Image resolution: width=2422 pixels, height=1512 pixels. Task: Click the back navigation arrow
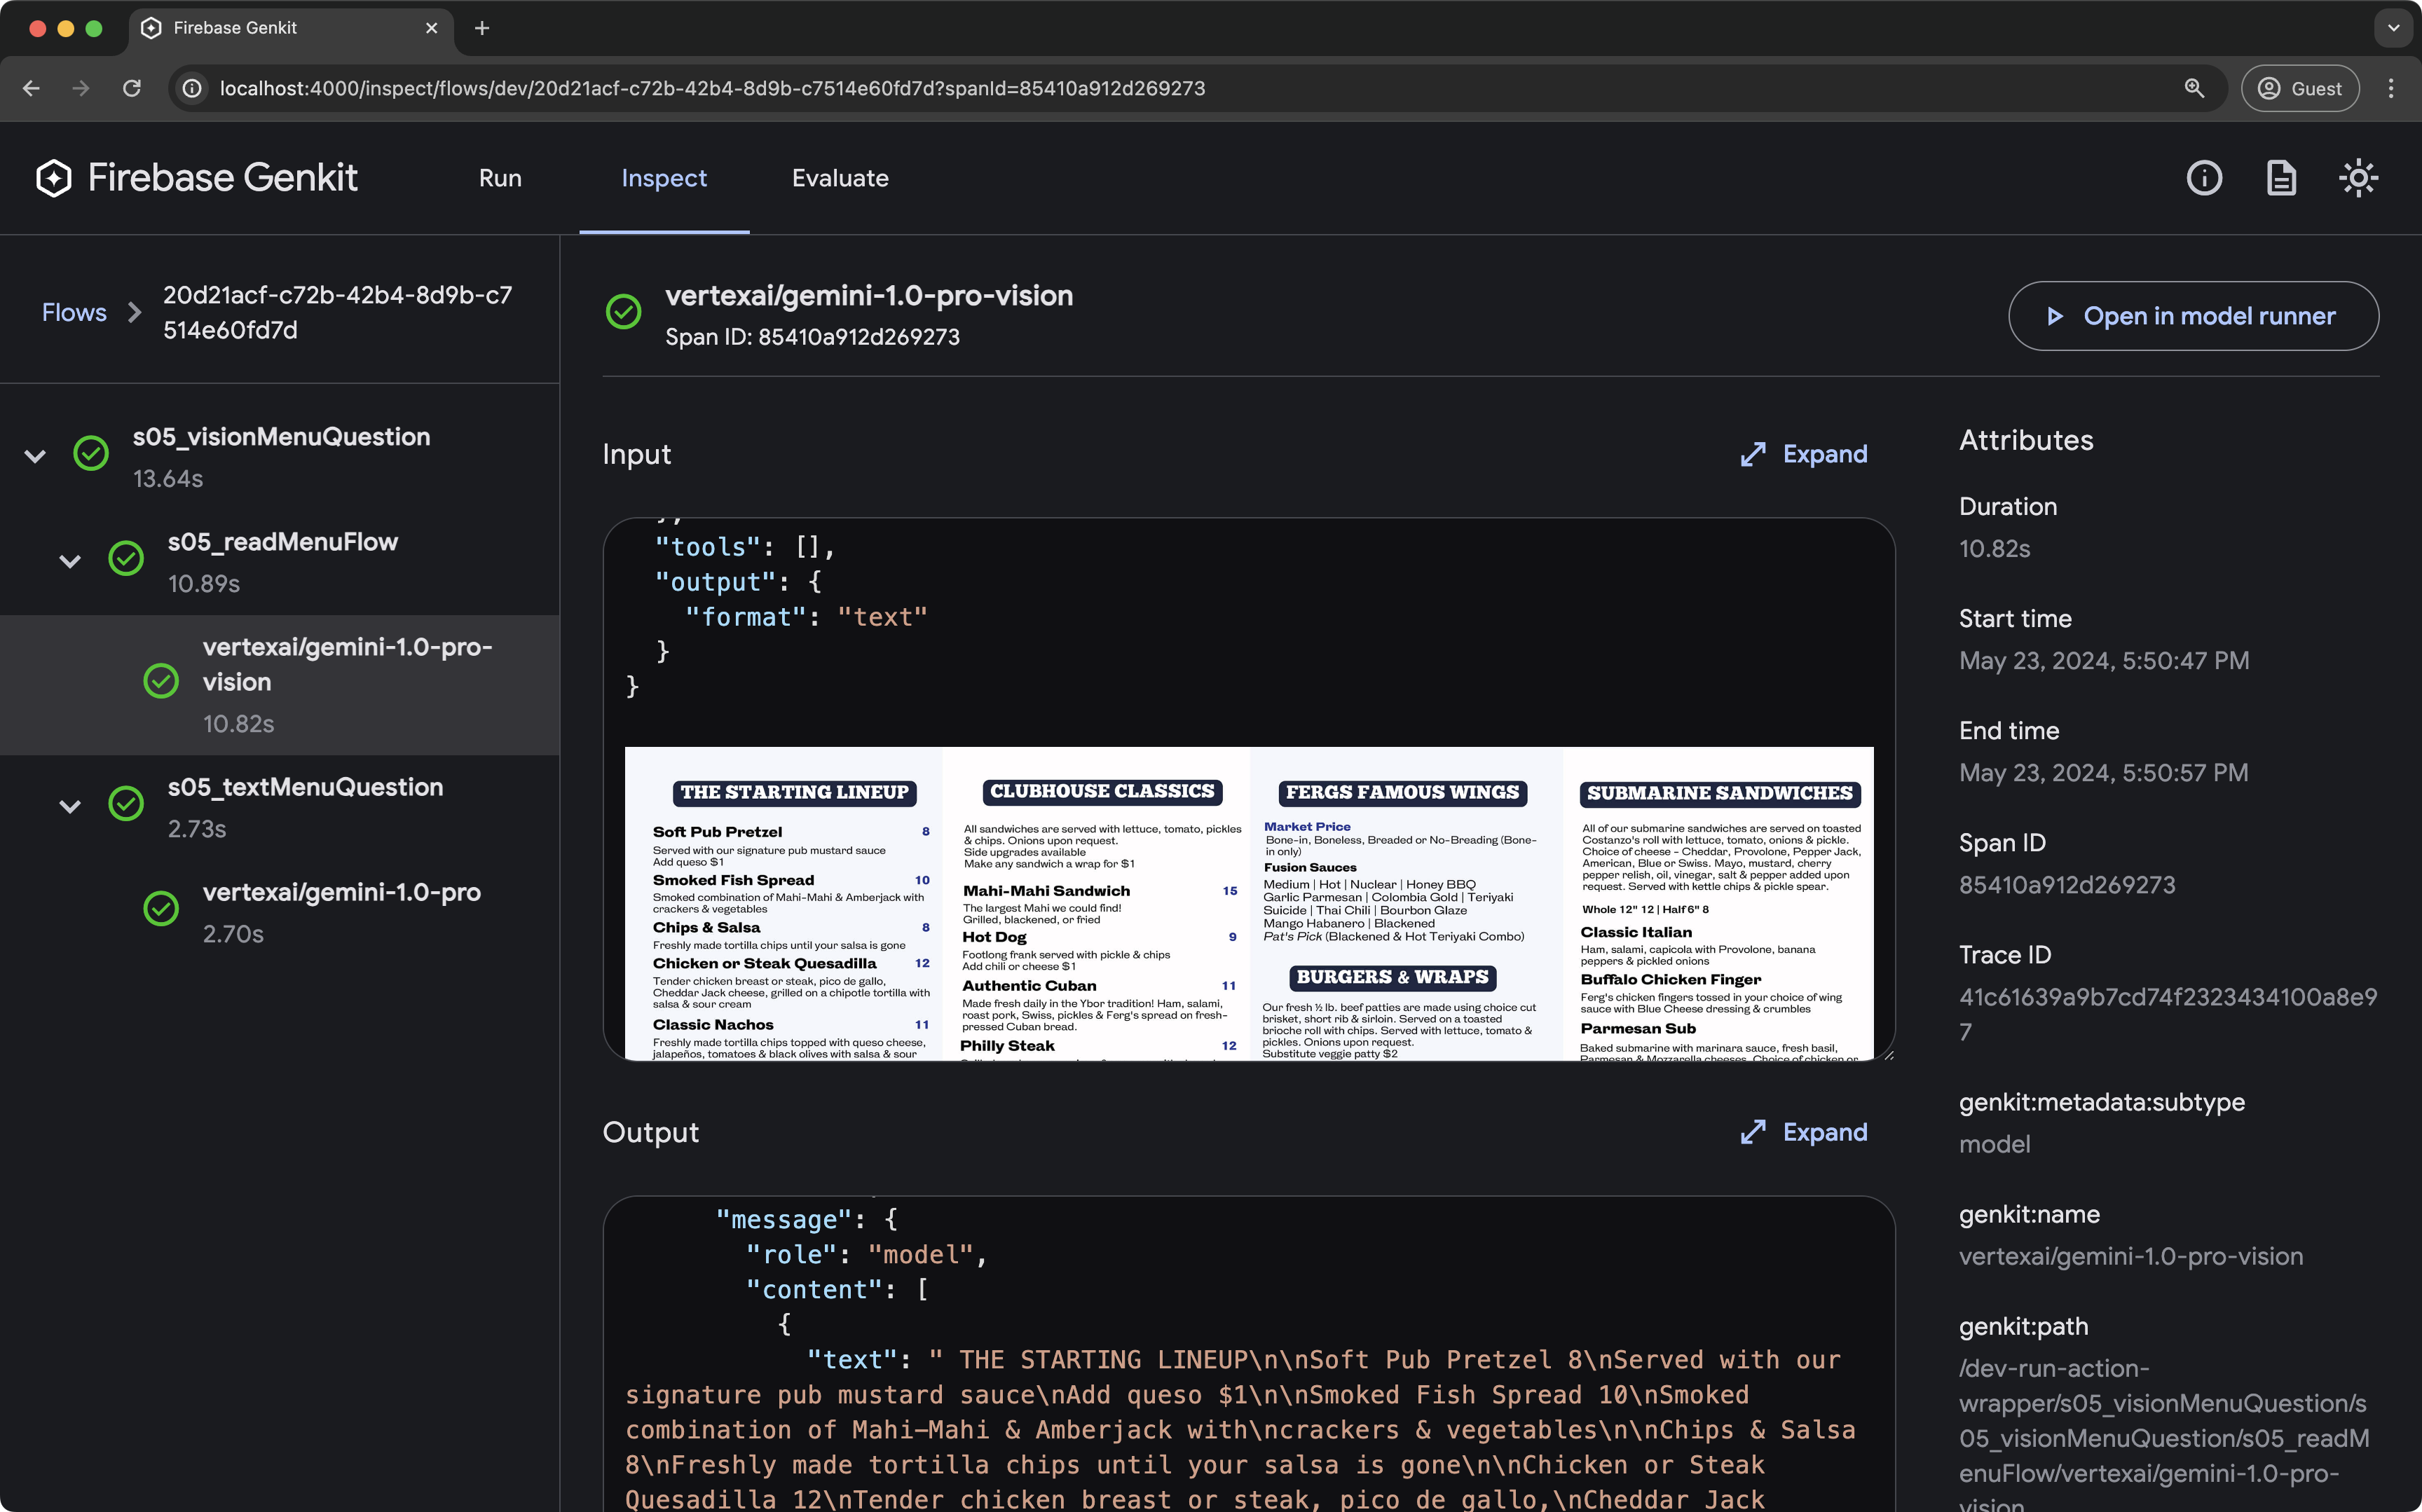click(31, 88)
